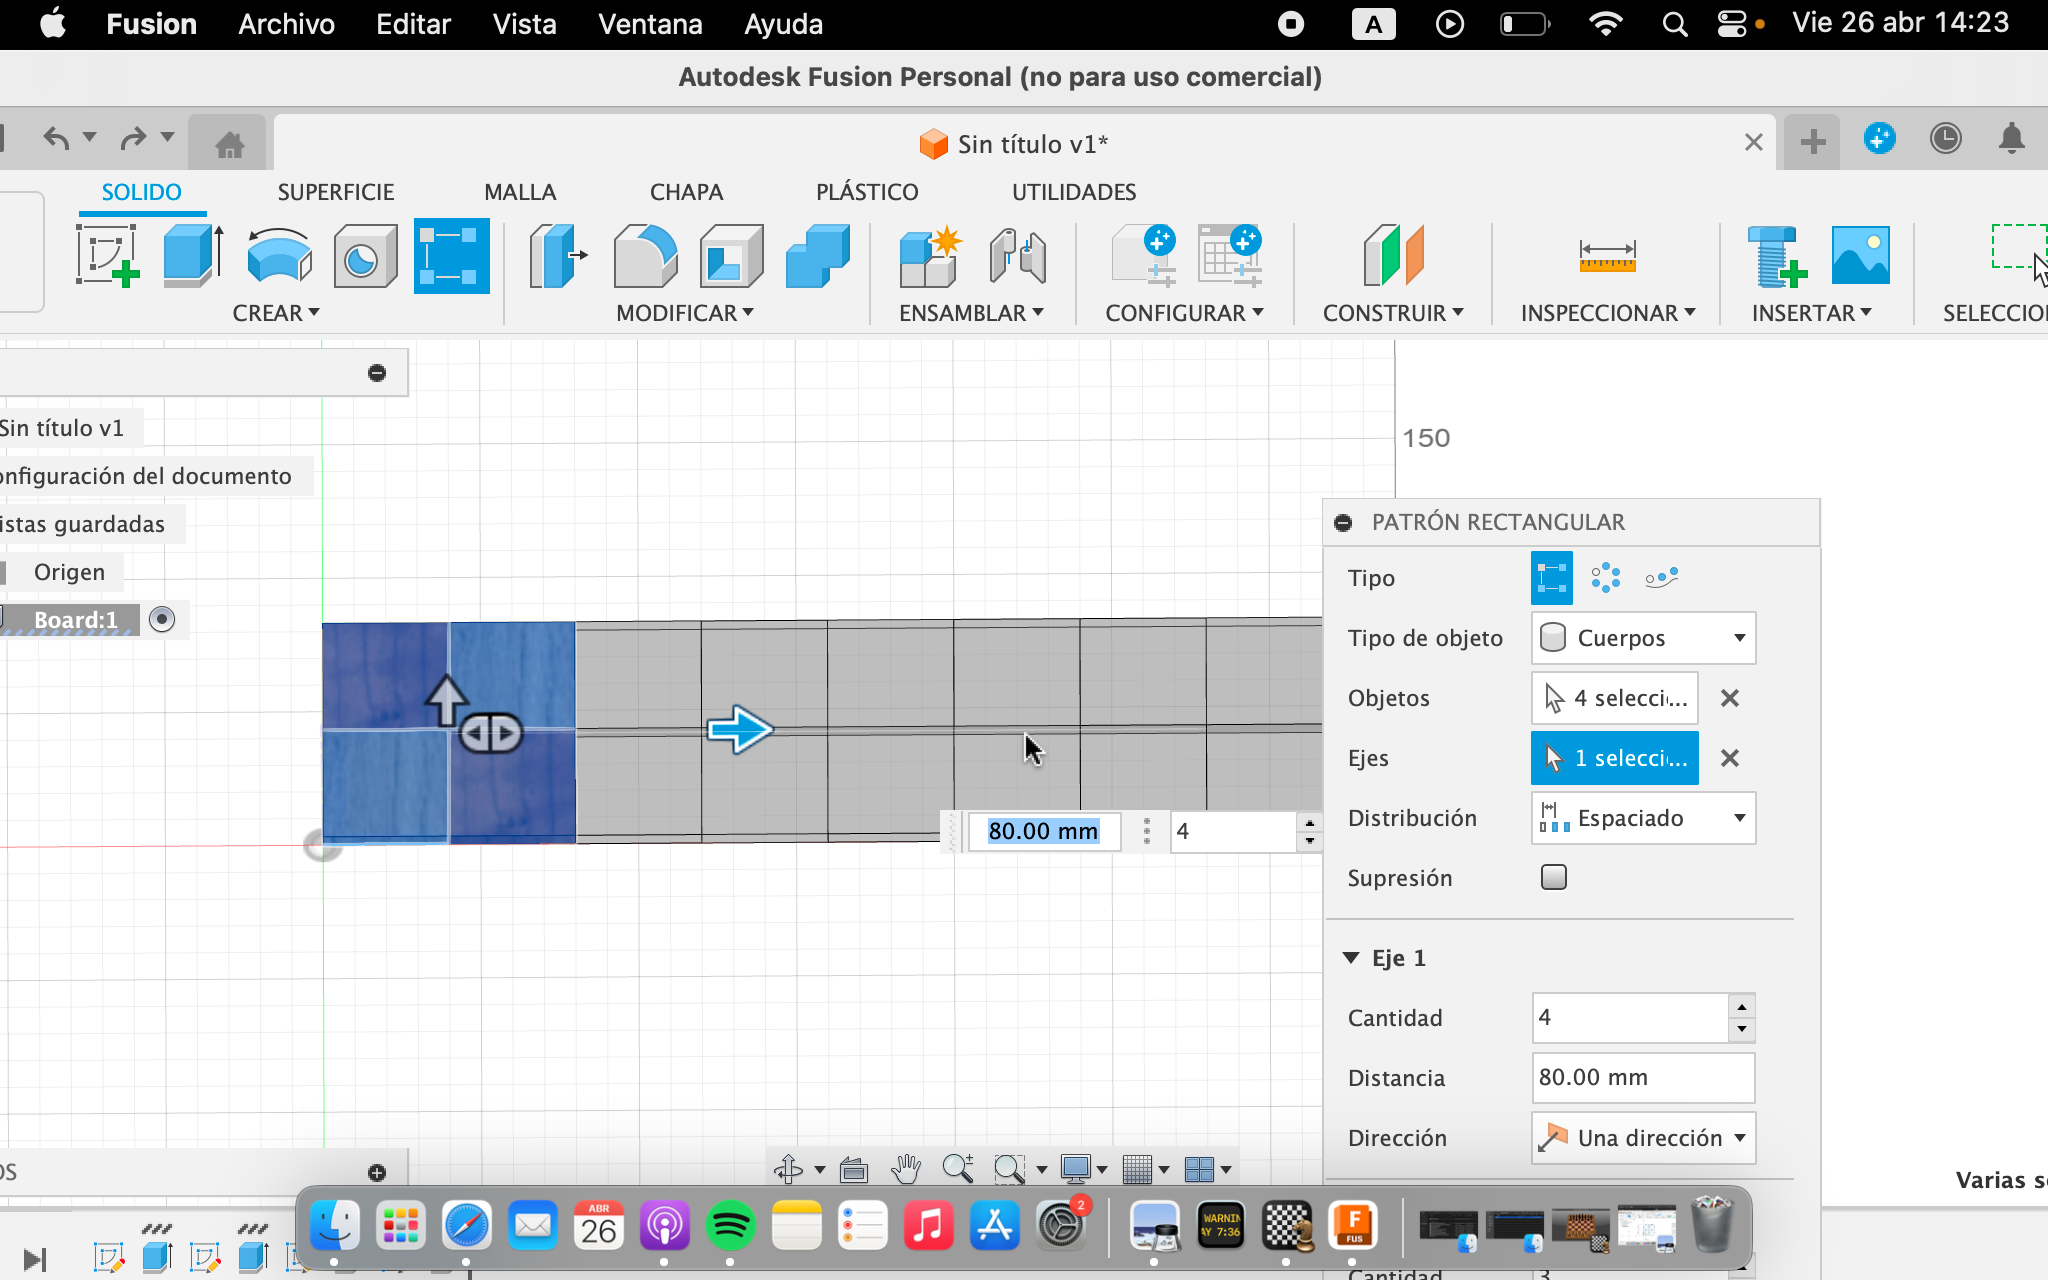This screenshot has width=2048, height=1280.
Task: Choose the circular pattern type
Action: pyautogui.click(x=1605, y=578)
